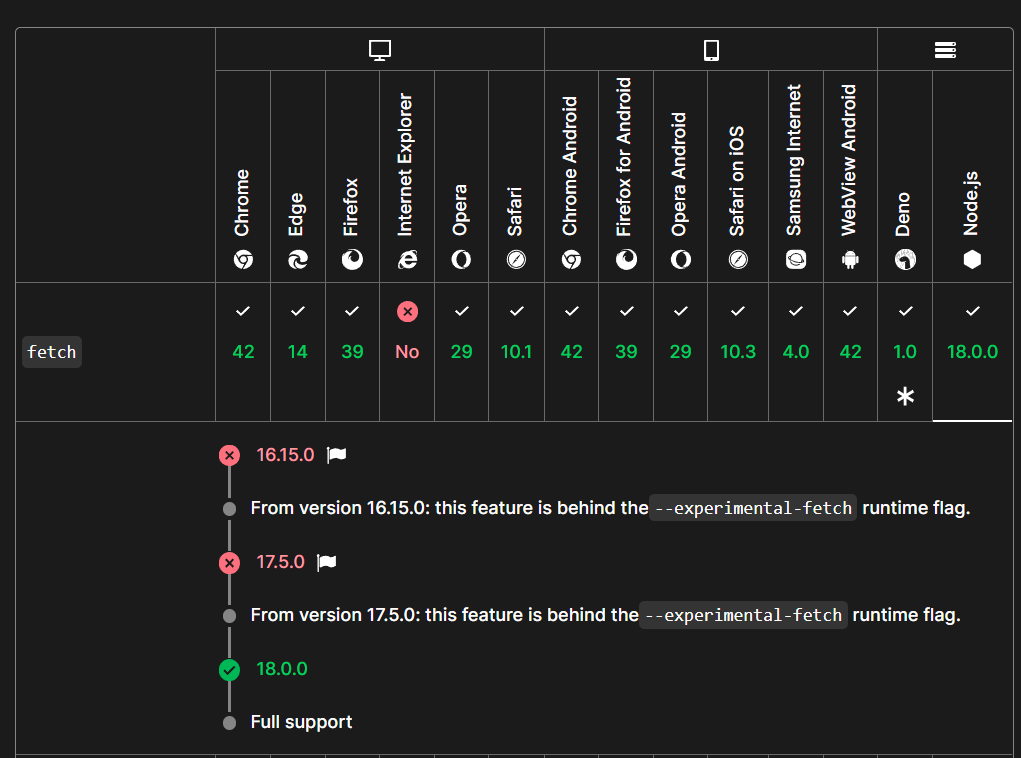
Task: Click the Node.js hexagon icon
Action: click(972, 260)
